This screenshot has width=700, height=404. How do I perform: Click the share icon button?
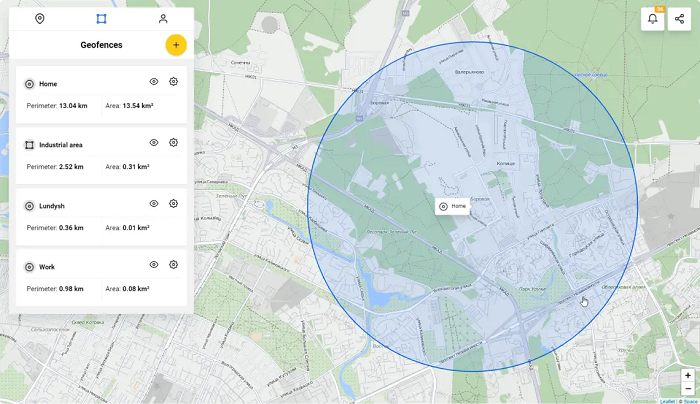coord(680,19)
